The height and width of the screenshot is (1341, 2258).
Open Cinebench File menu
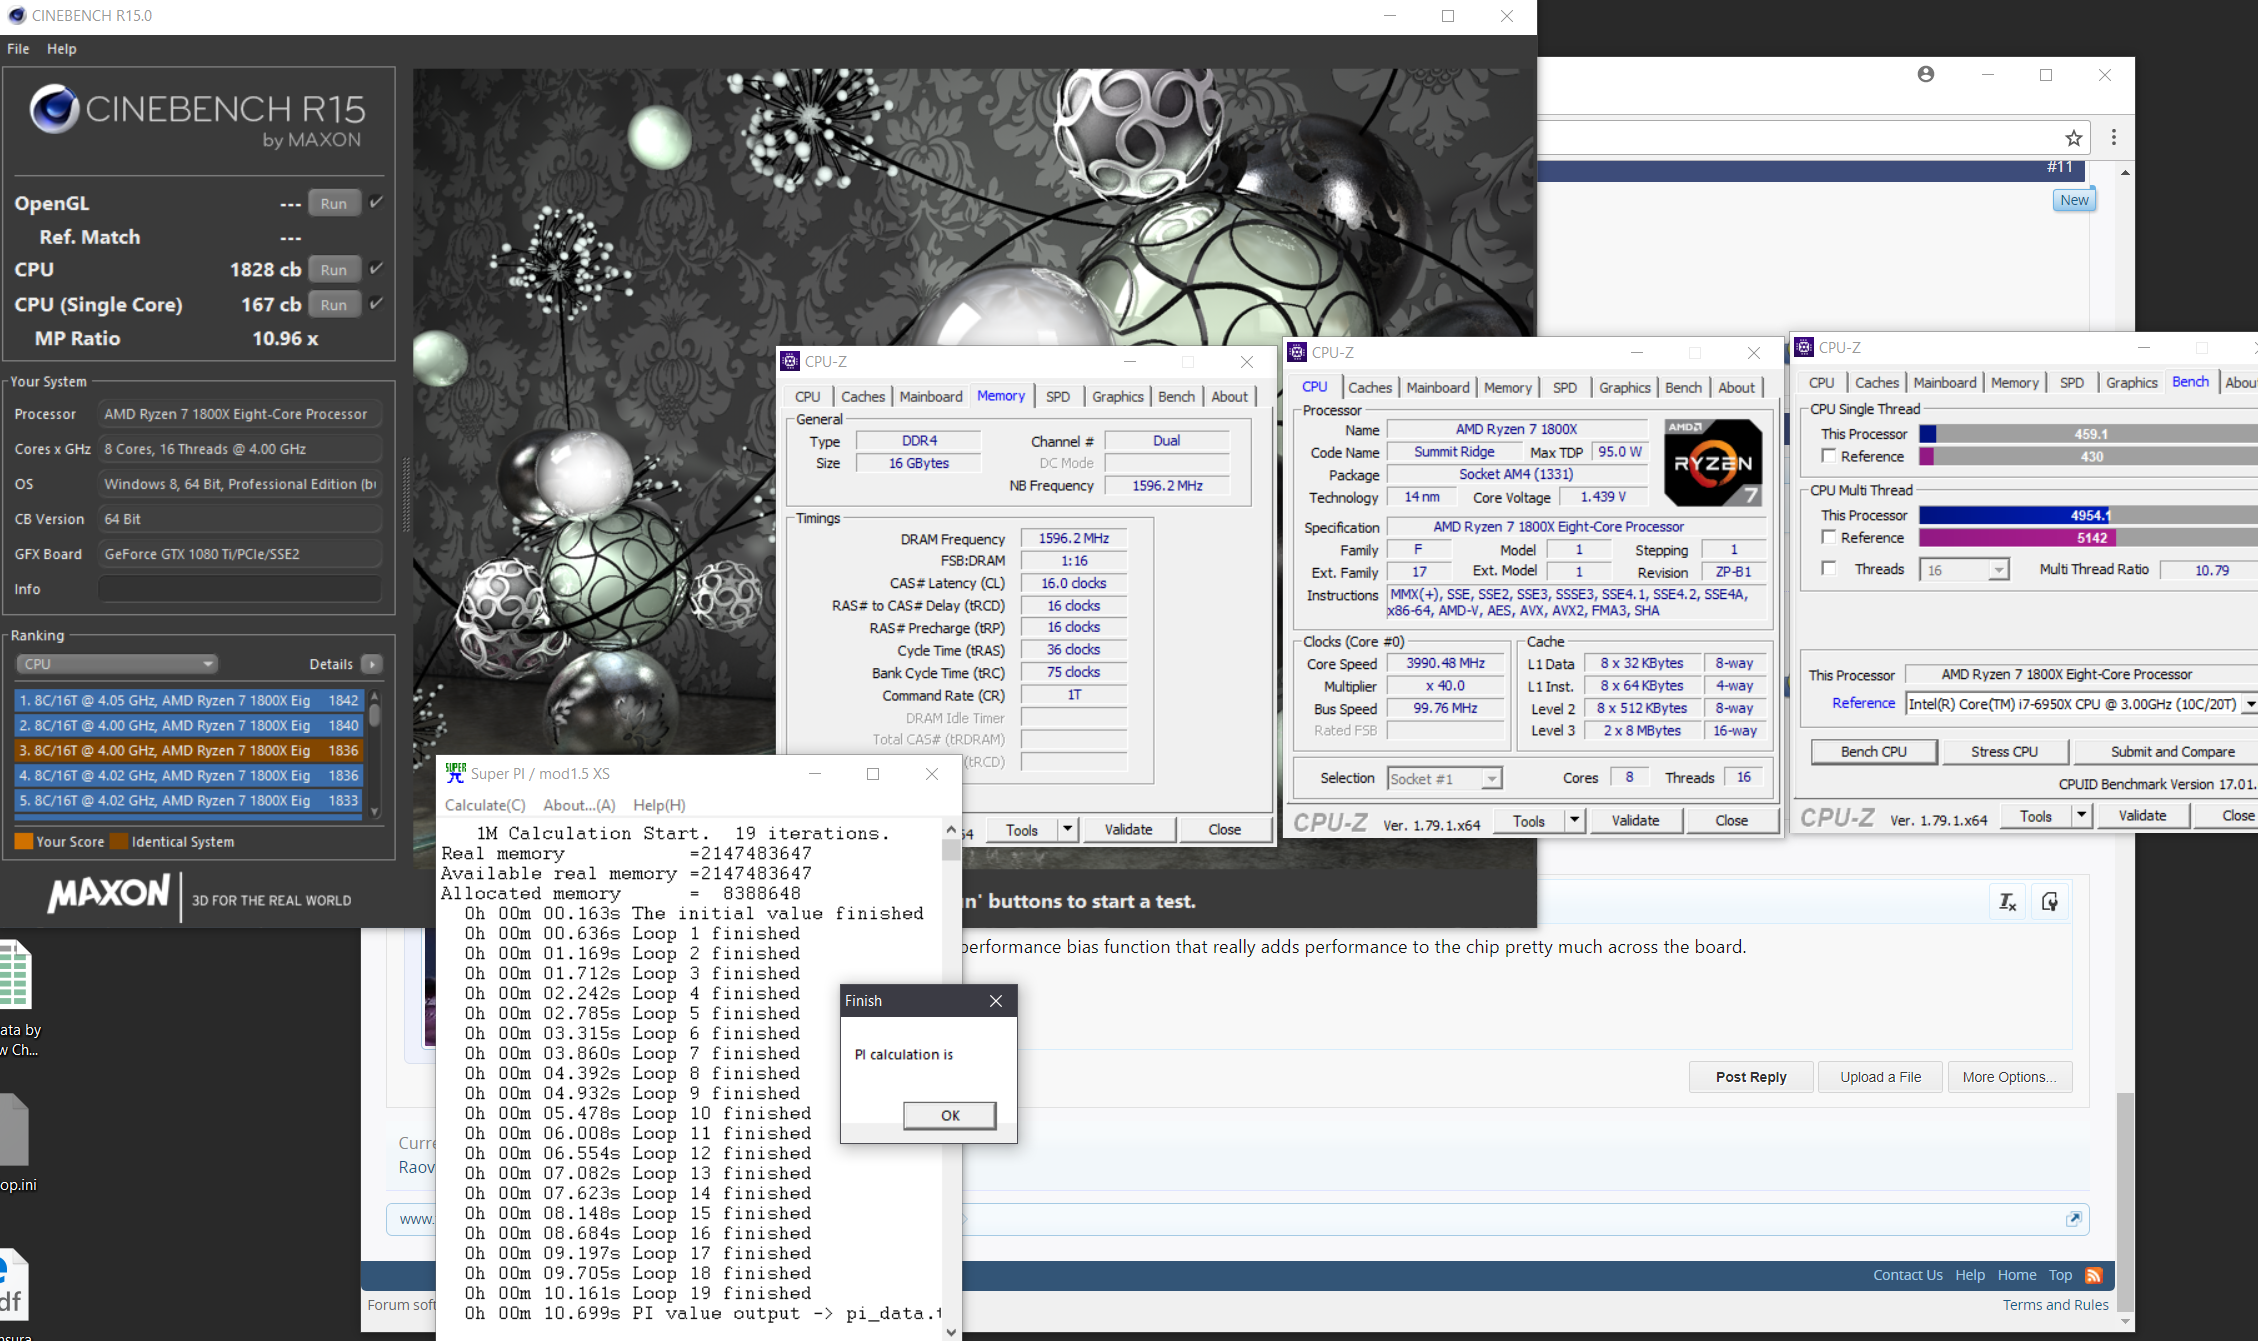18,48
